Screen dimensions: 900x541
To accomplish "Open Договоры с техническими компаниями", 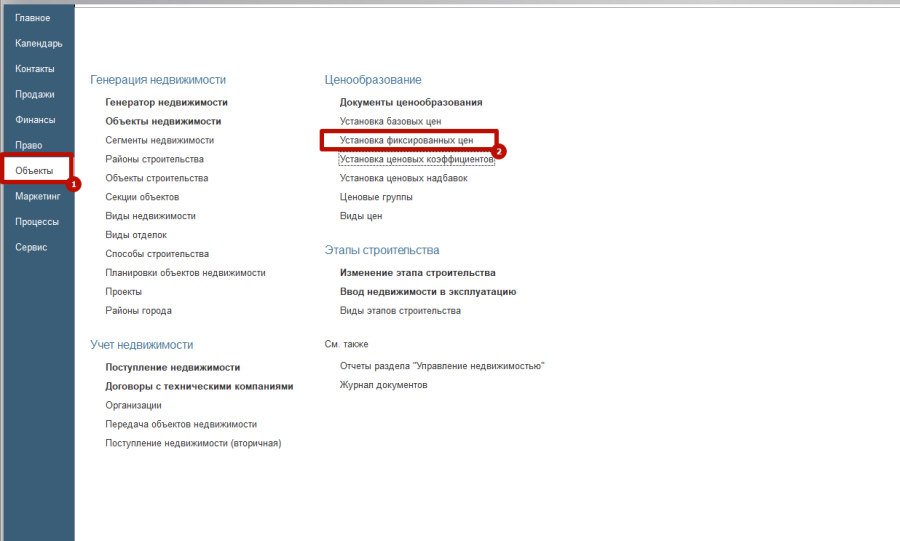I will click(x=199, y=386).
